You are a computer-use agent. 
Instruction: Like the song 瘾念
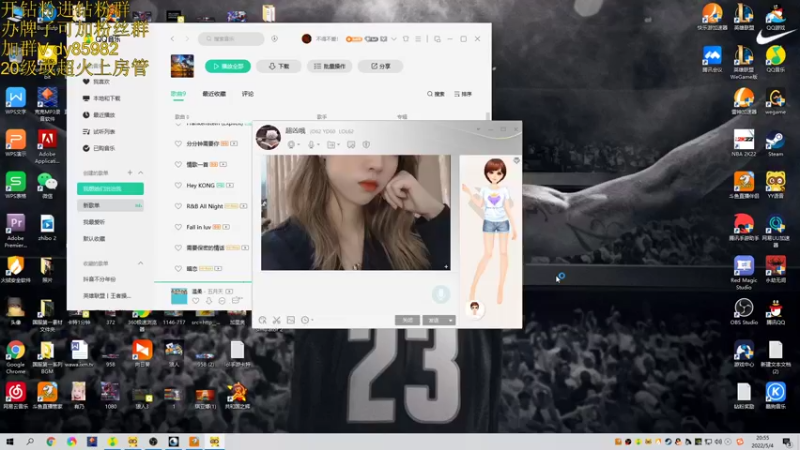[178, 268]
